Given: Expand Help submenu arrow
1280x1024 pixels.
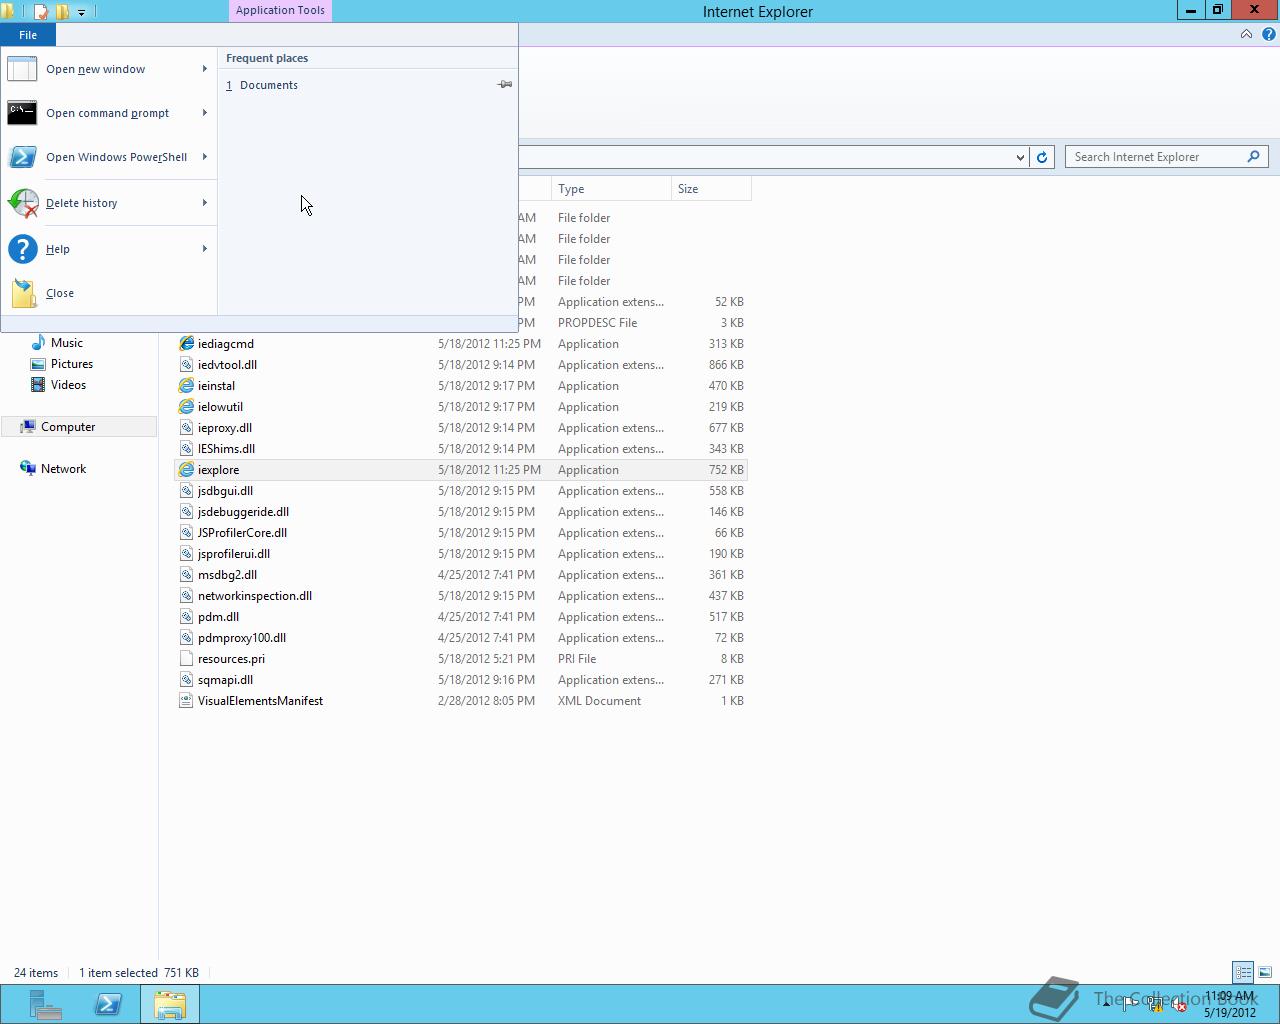Looking at the screenshot, I should (205, 249).
